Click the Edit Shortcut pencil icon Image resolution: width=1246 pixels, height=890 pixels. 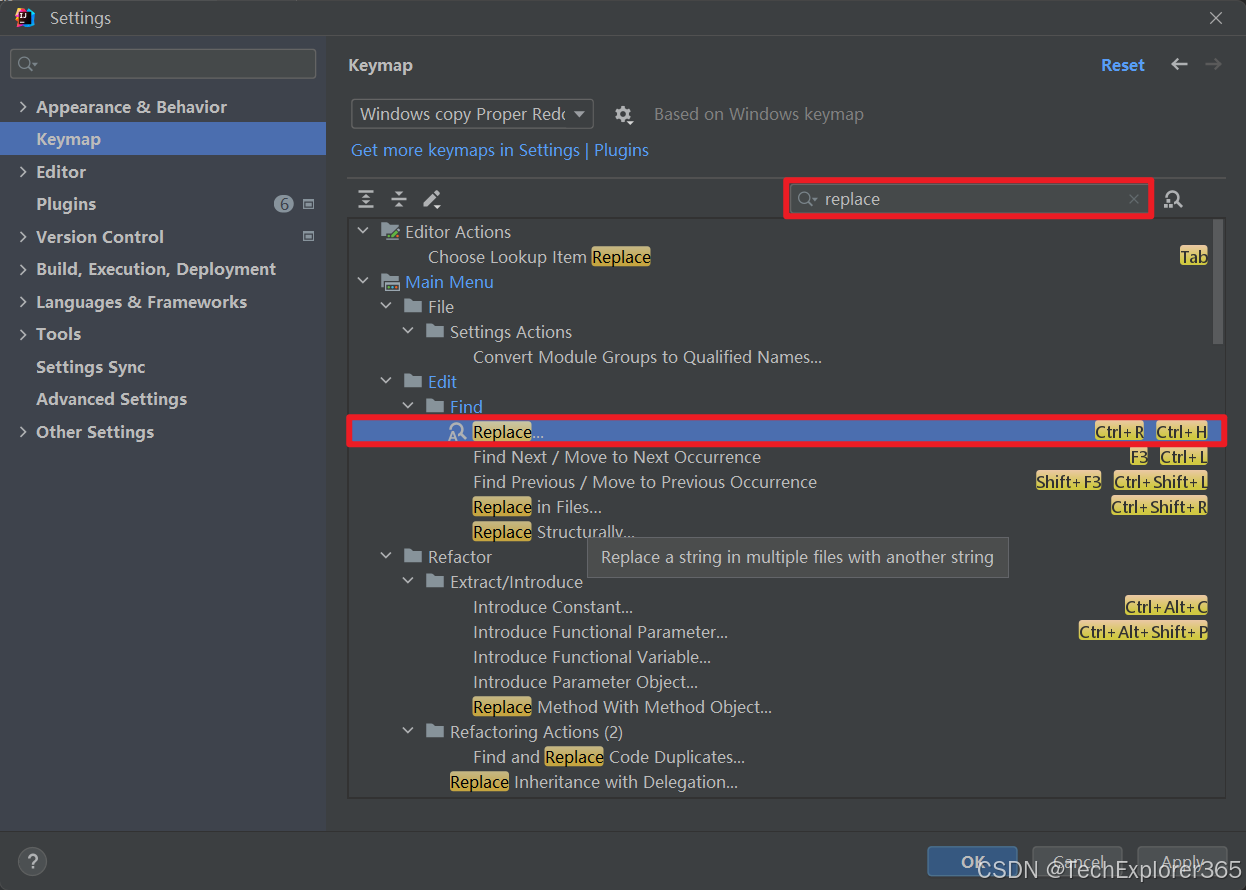(432, 199)
